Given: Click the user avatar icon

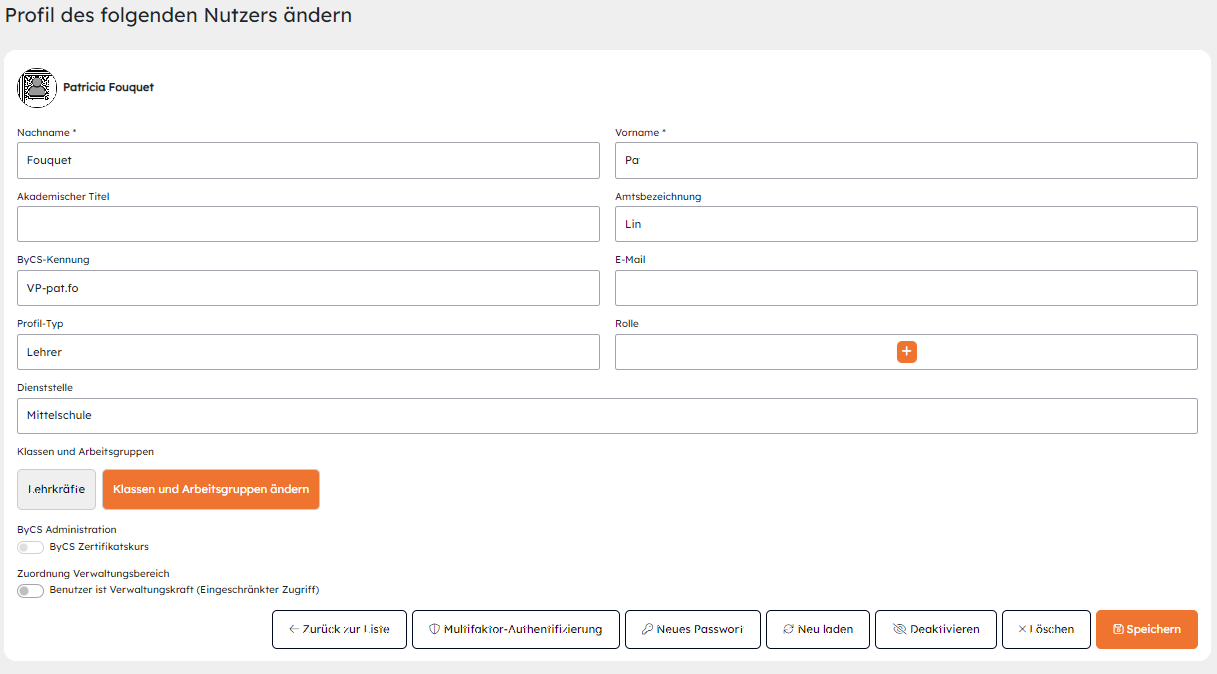Looking at the screenshot, I should (37, 88).
